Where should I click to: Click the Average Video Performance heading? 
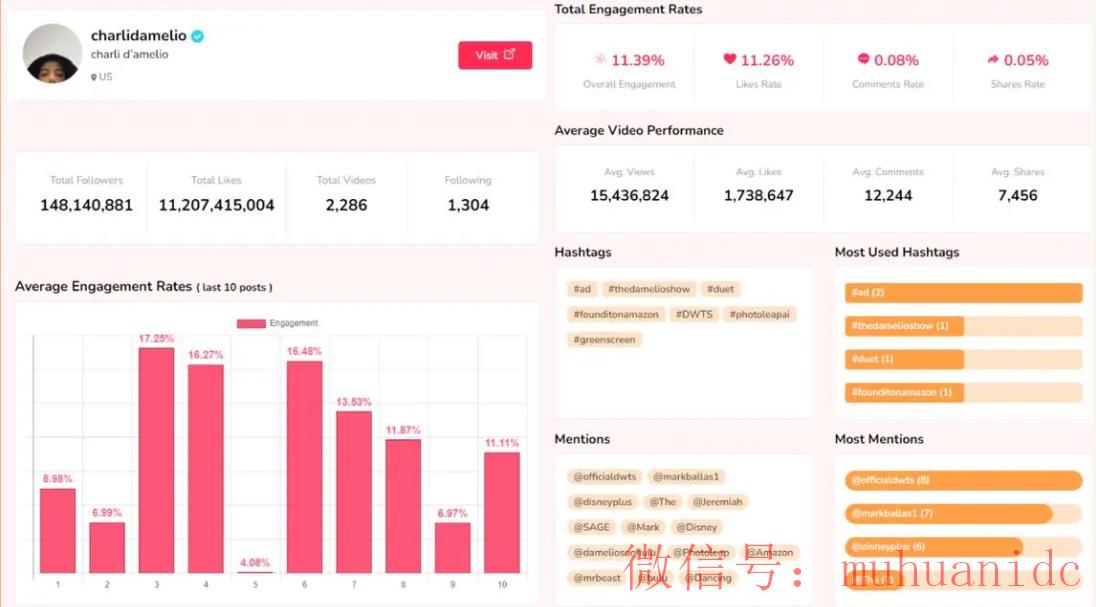pos(639,130)
